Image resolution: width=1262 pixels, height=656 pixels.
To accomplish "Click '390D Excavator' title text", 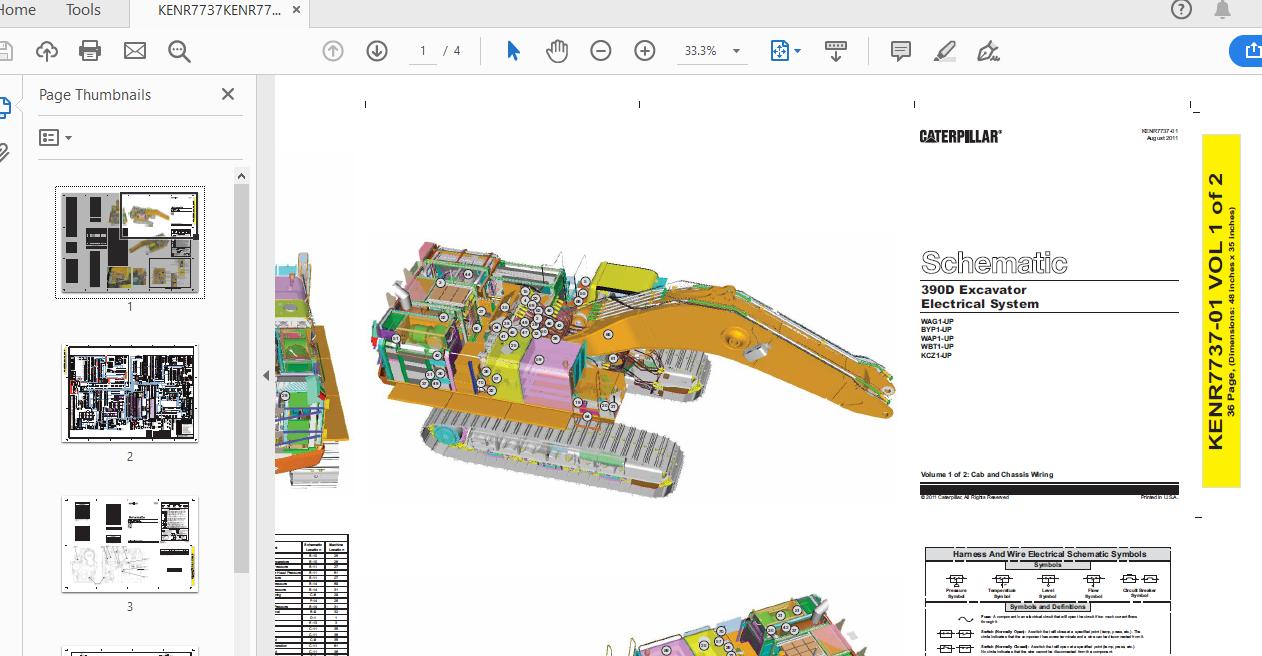I will pyautogui.click(x=973, y=290).
